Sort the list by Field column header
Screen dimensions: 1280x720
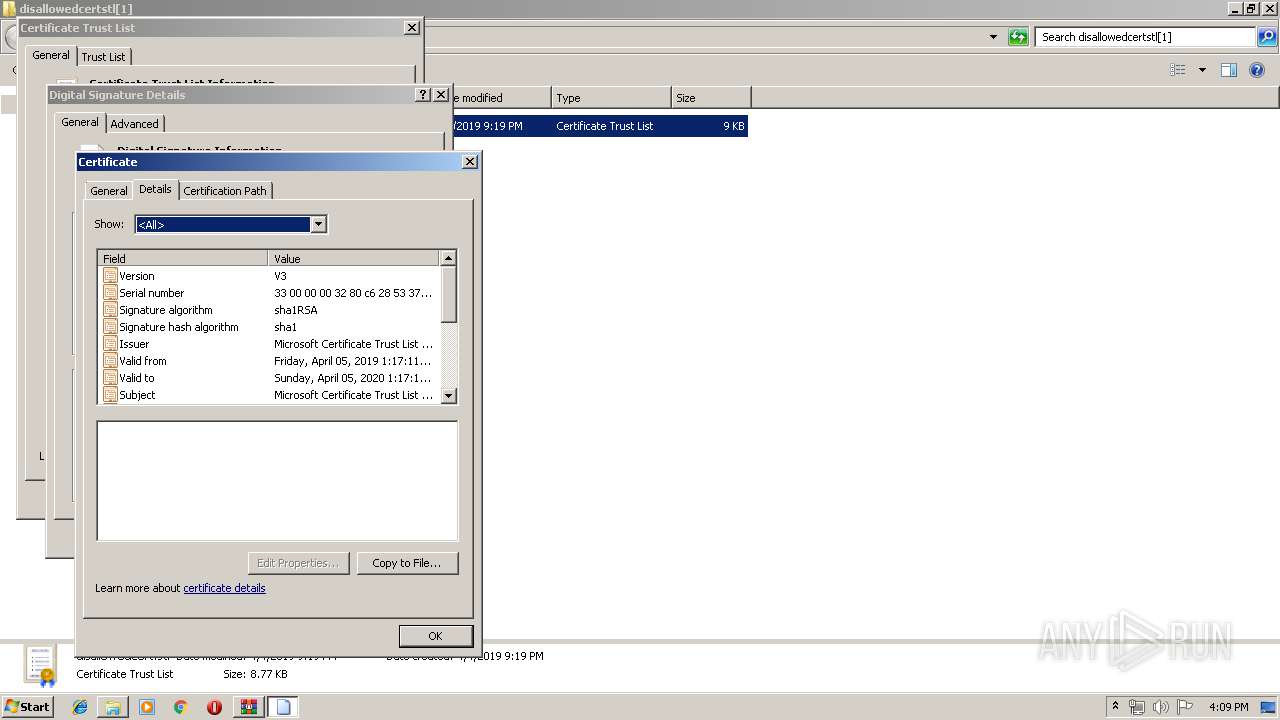(x=183, y=258)
